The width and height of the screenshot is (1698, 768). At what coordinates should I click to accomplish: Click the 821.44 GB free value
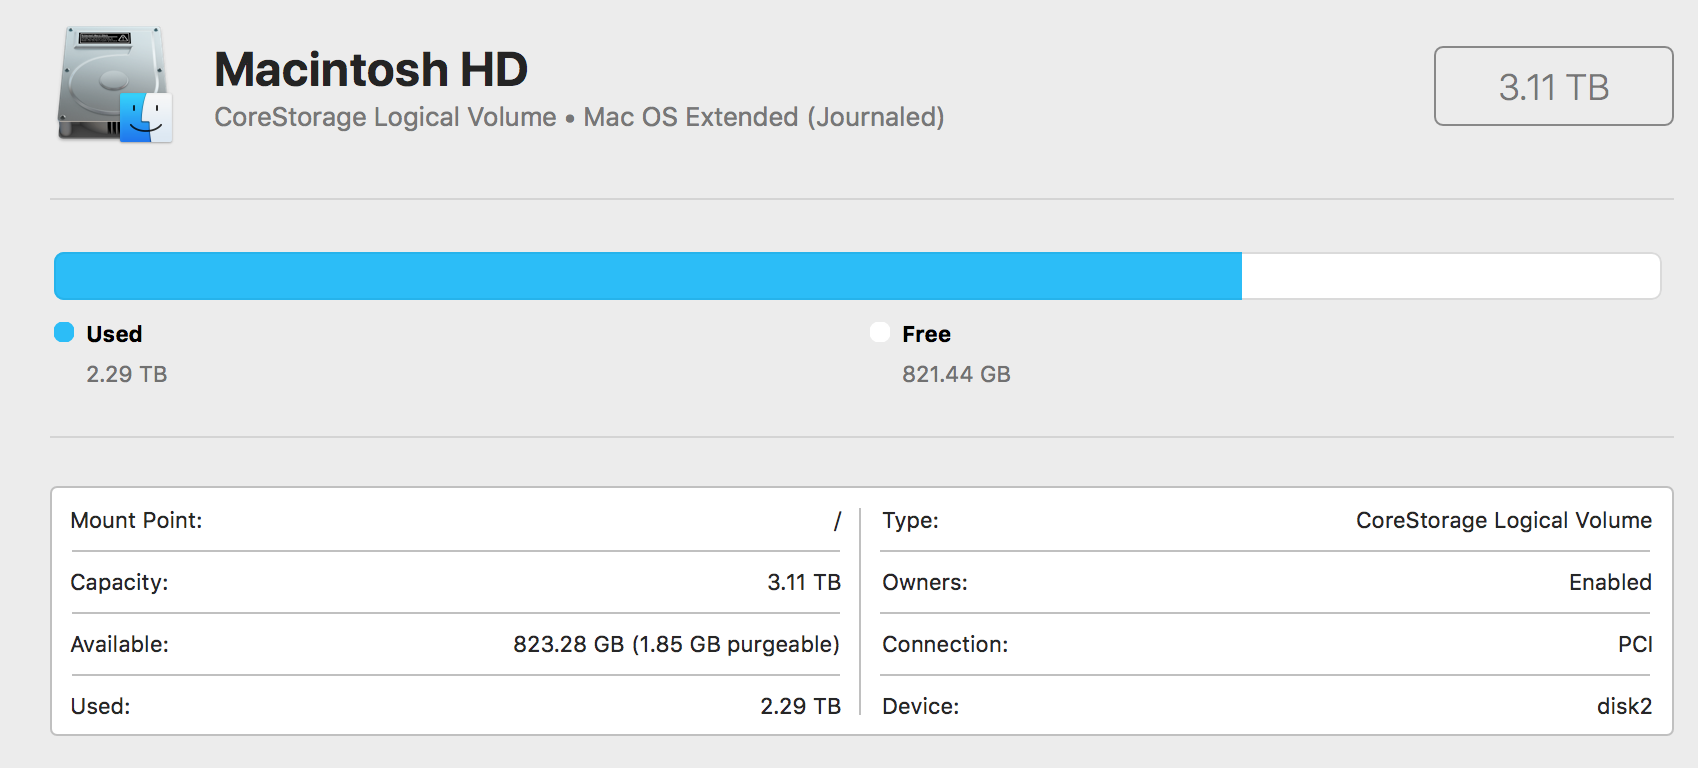click(956, 374)
